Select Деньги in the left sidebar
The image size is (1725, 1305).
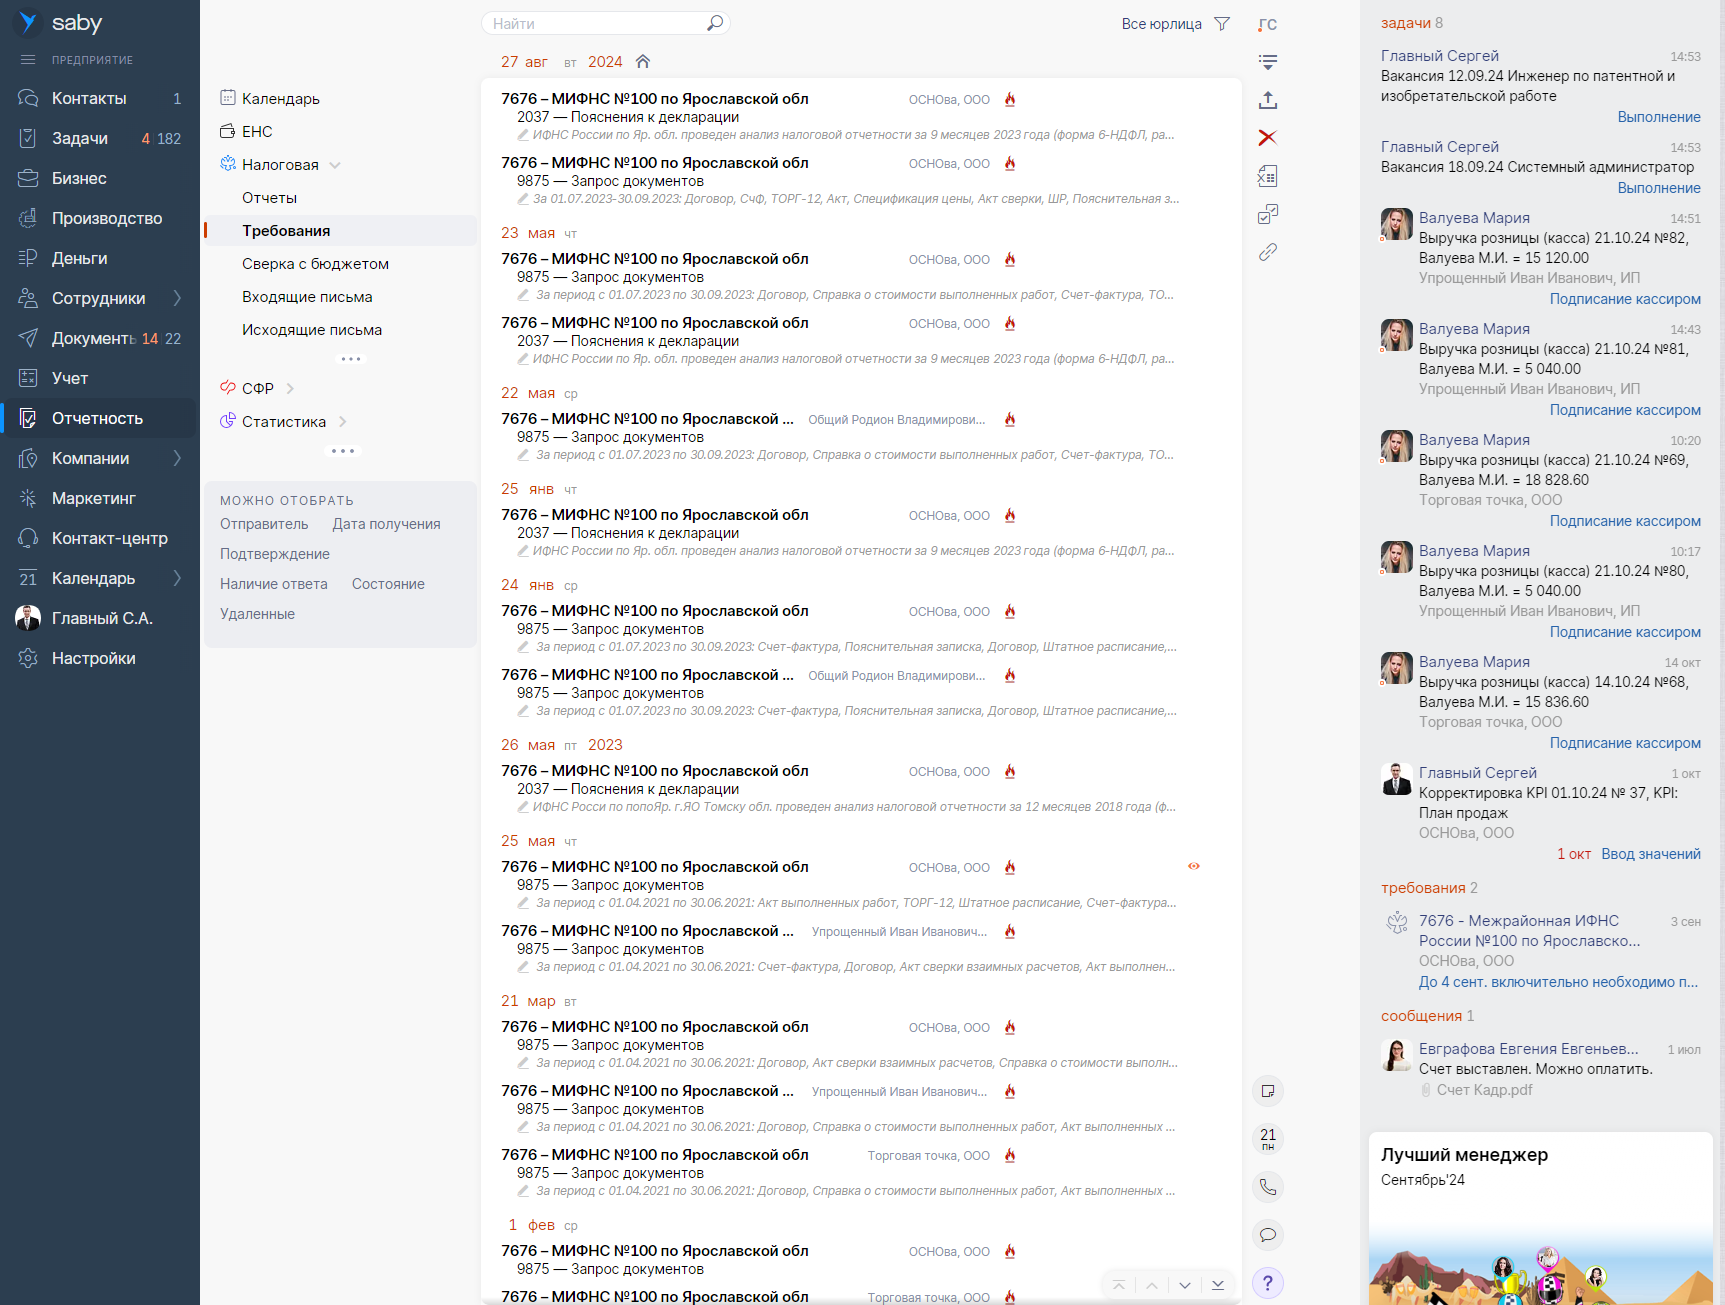pyautogui.click(x=79, y=258)
